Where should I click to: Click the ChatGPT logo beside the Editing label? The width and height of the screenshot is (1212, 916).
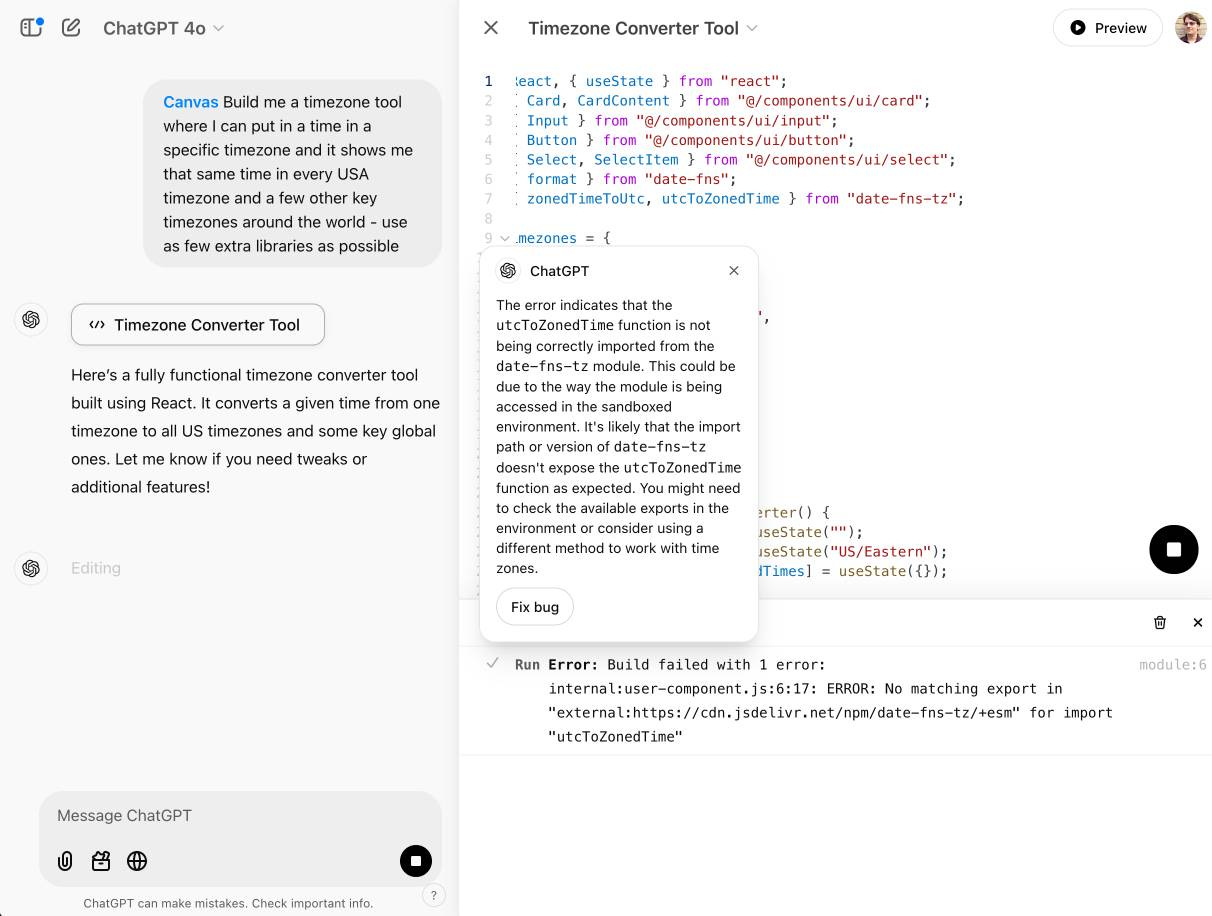tap(31, 568)
